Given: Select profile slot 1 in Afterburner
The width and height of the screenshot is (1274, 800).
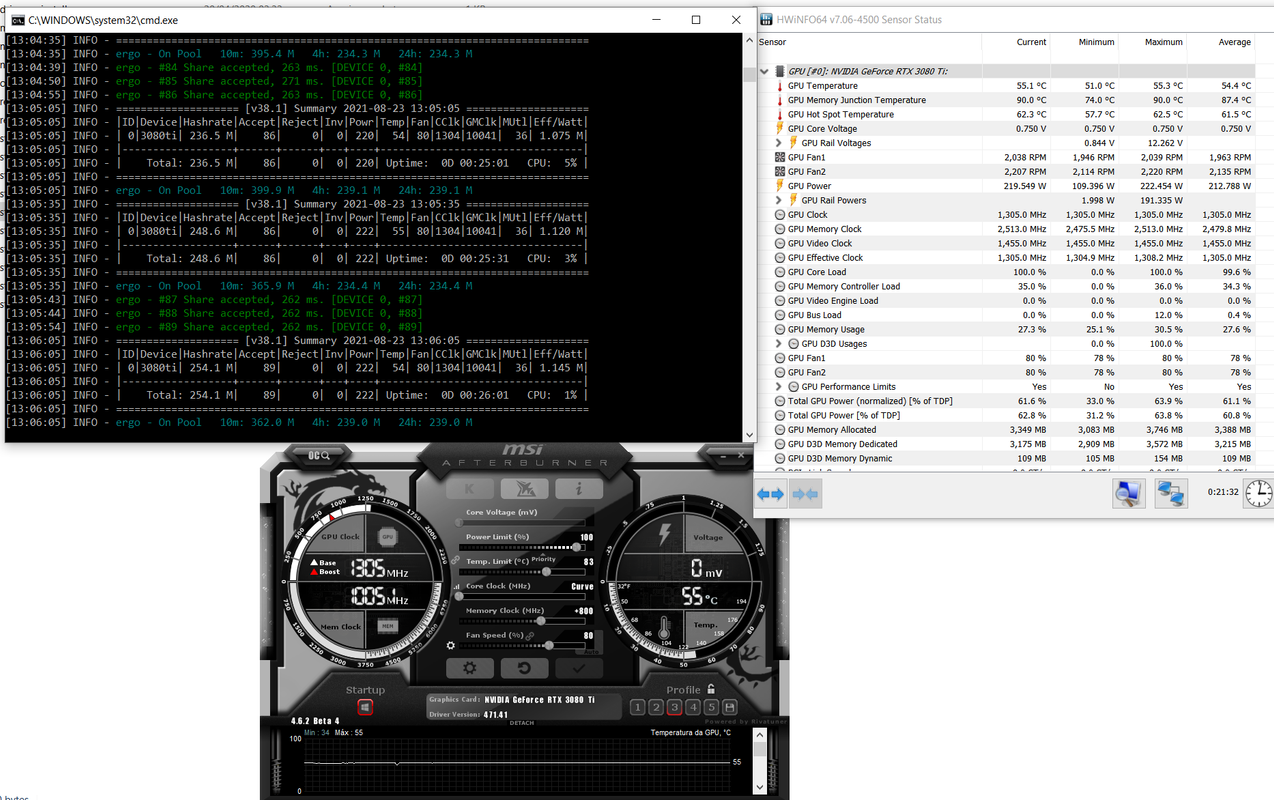Looking at the screenshot, I should [x=638, y=707].
